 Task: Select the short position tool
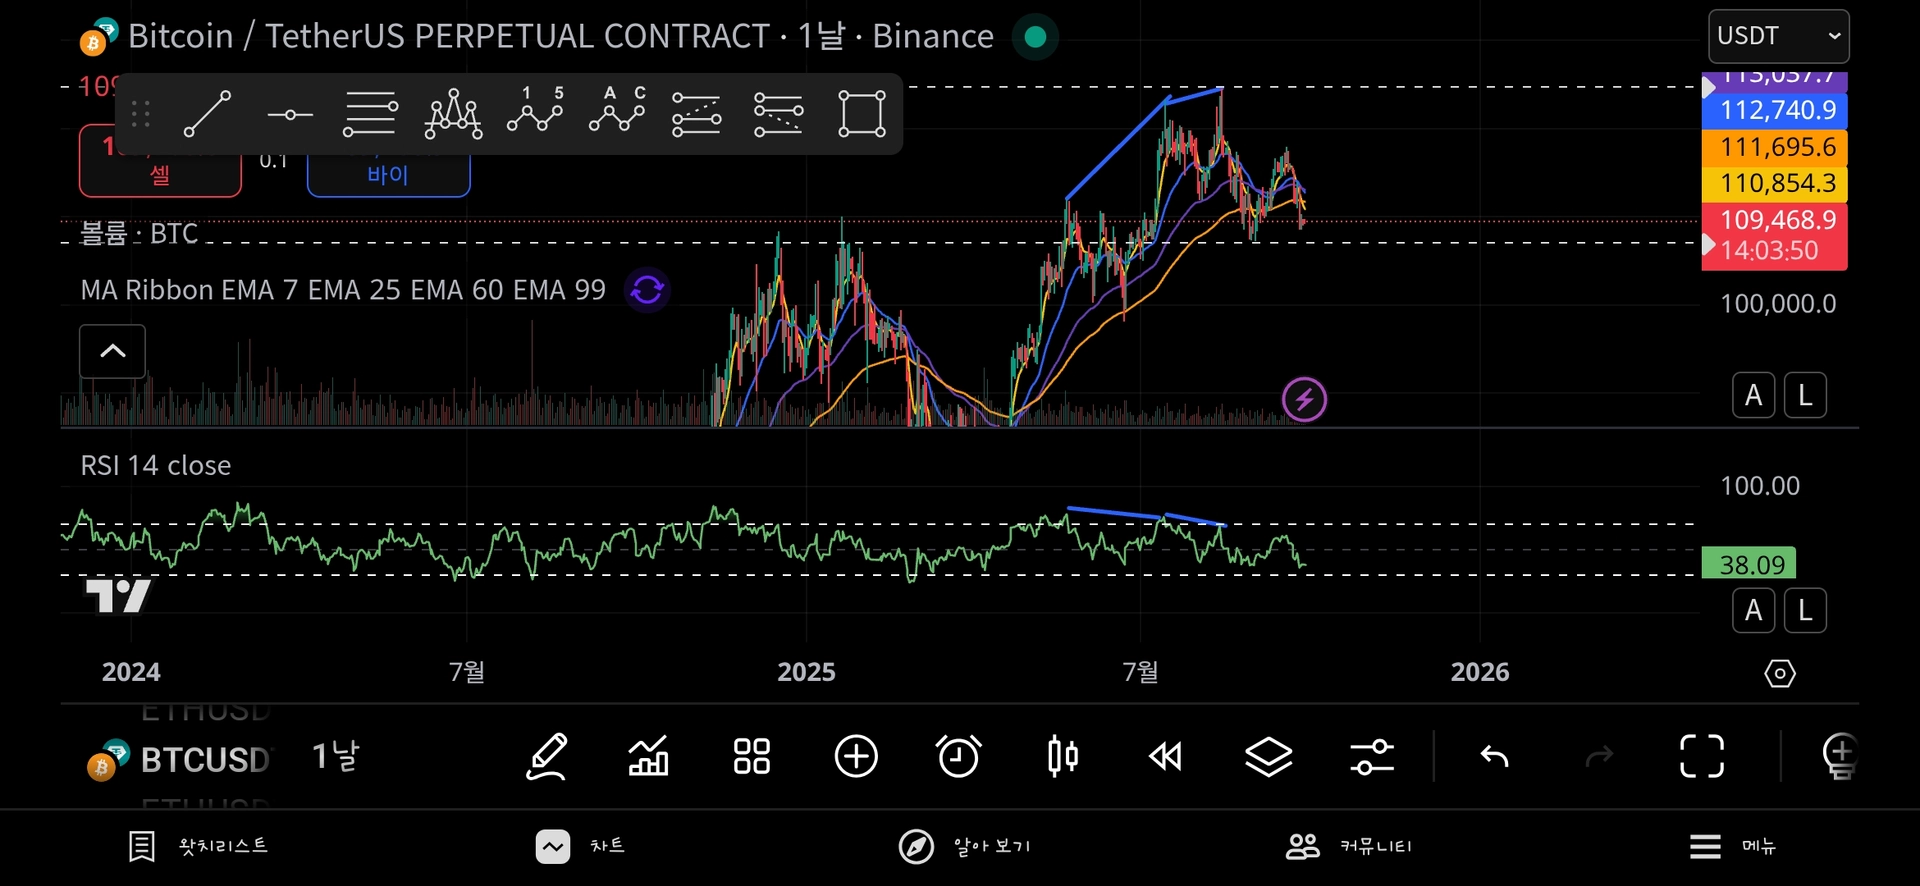pos(778,114)
